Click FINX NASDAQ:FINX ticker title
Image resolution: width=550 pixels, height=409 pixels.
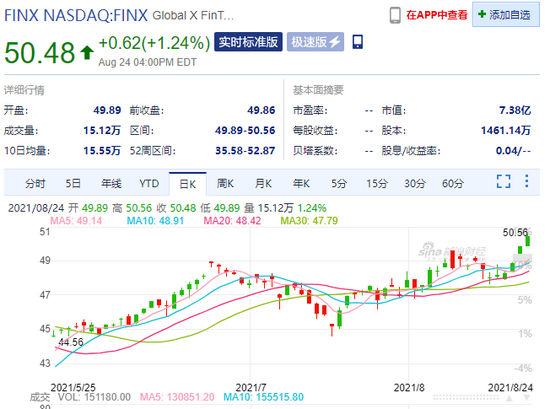coord(76,15)
